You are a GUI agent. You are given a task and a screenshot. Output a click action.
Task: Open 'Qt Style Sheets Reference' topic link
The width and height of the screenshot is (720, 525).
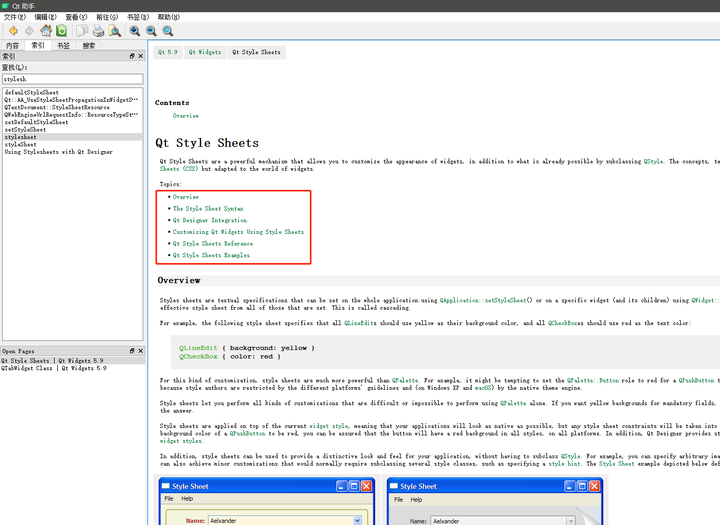pyautogui.click(x=213, y=243)
